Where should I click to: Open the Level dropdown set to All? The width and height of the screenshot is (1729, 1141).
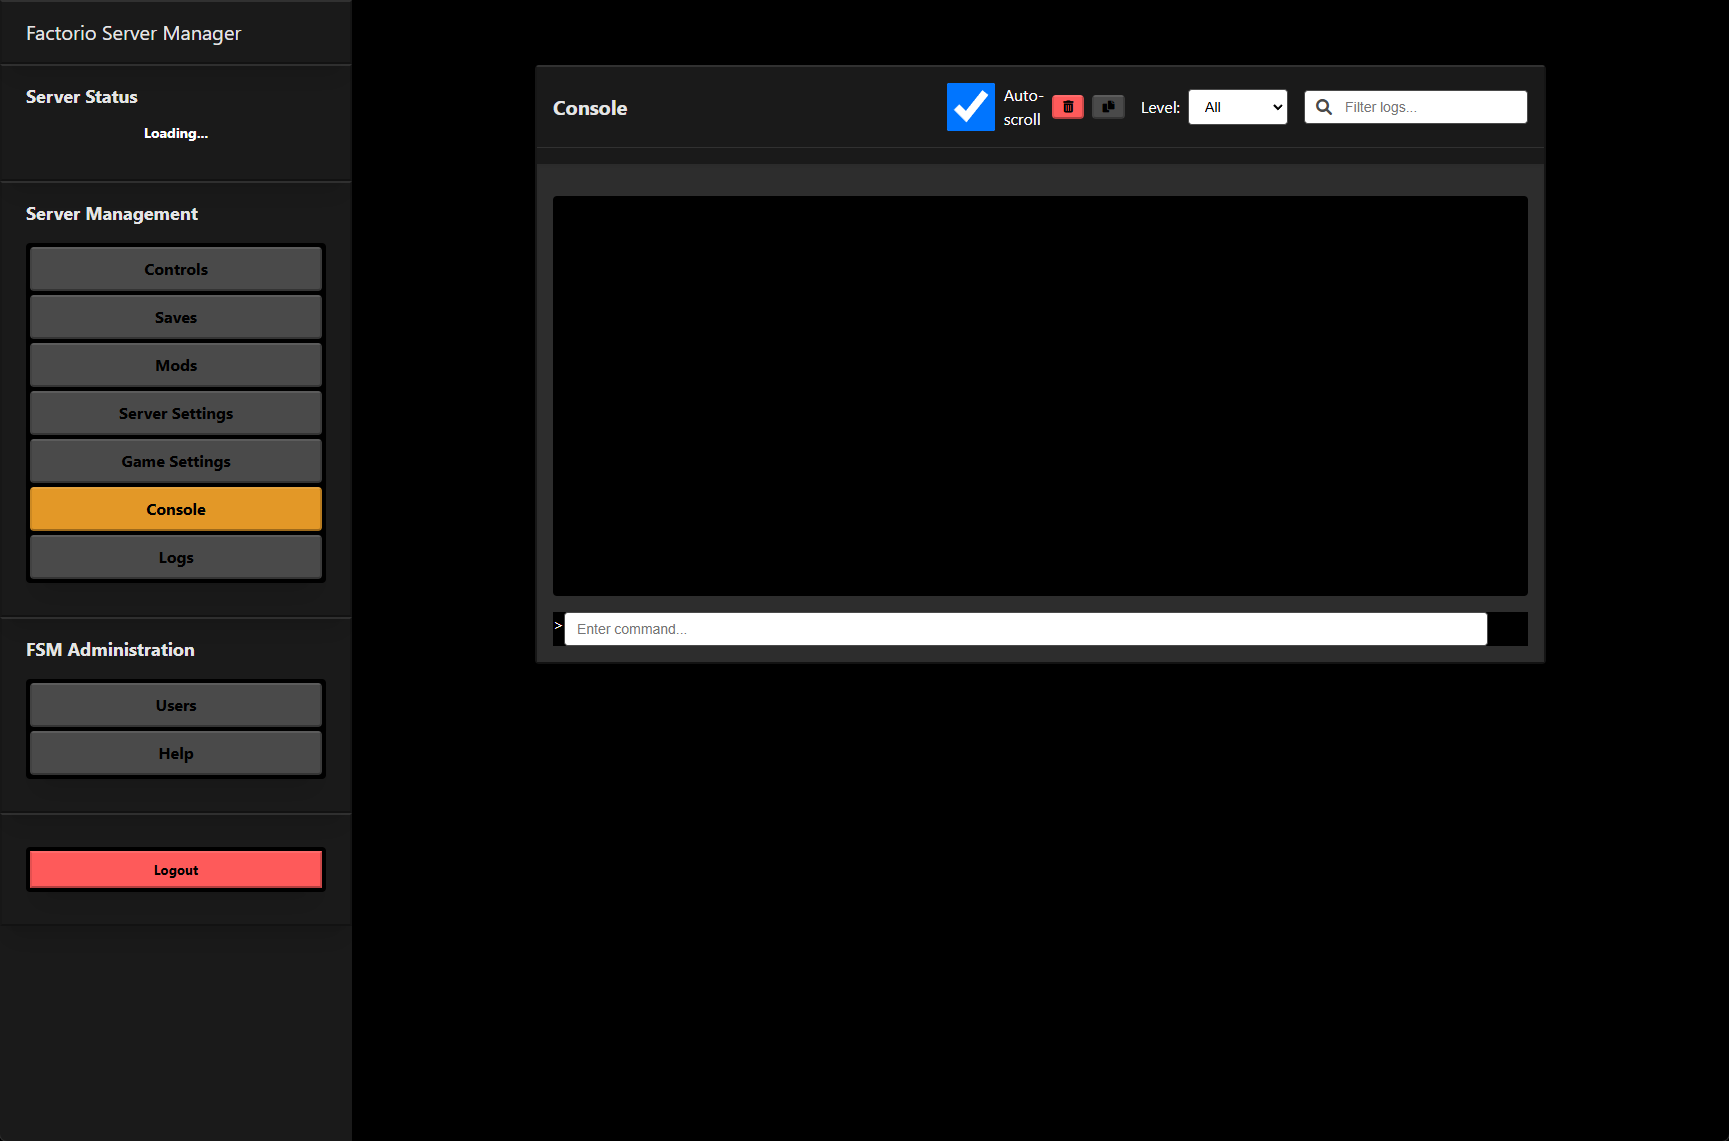(1237, 107)
